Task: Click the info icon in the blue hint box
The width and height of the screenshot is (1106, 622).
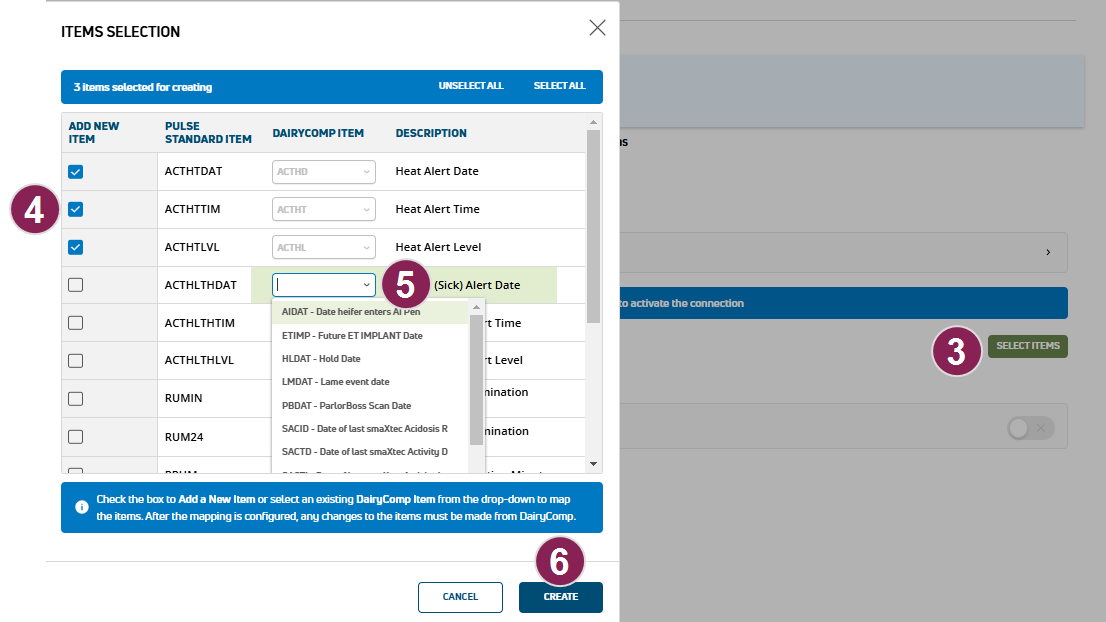Action: 82,507
